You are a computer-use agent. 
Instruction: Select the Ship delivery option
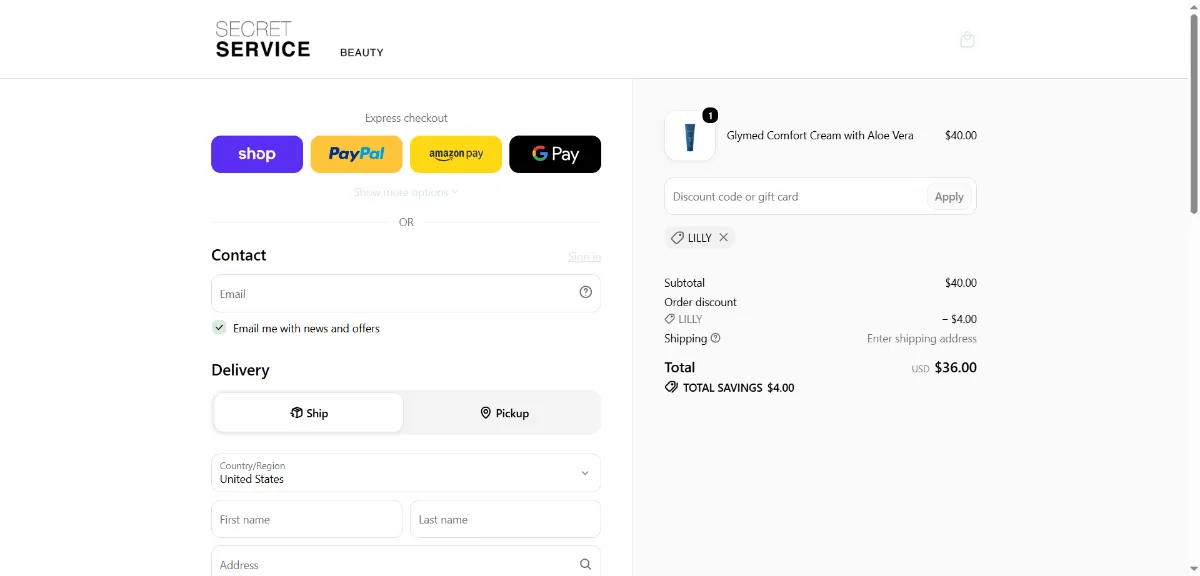click(x=309, y=413)
